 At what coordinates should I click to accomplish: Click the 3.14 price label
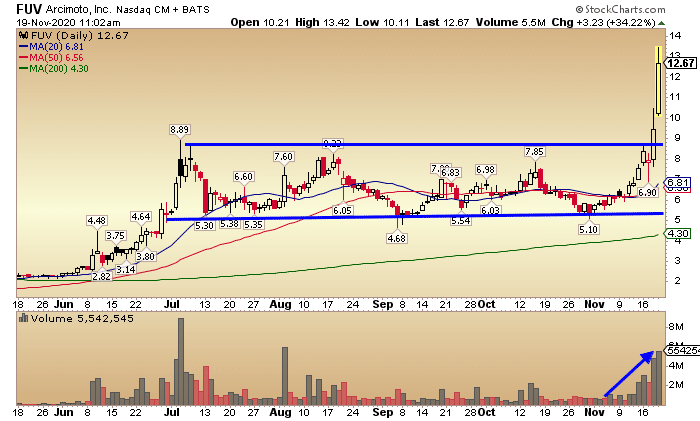tap(125, 269)
